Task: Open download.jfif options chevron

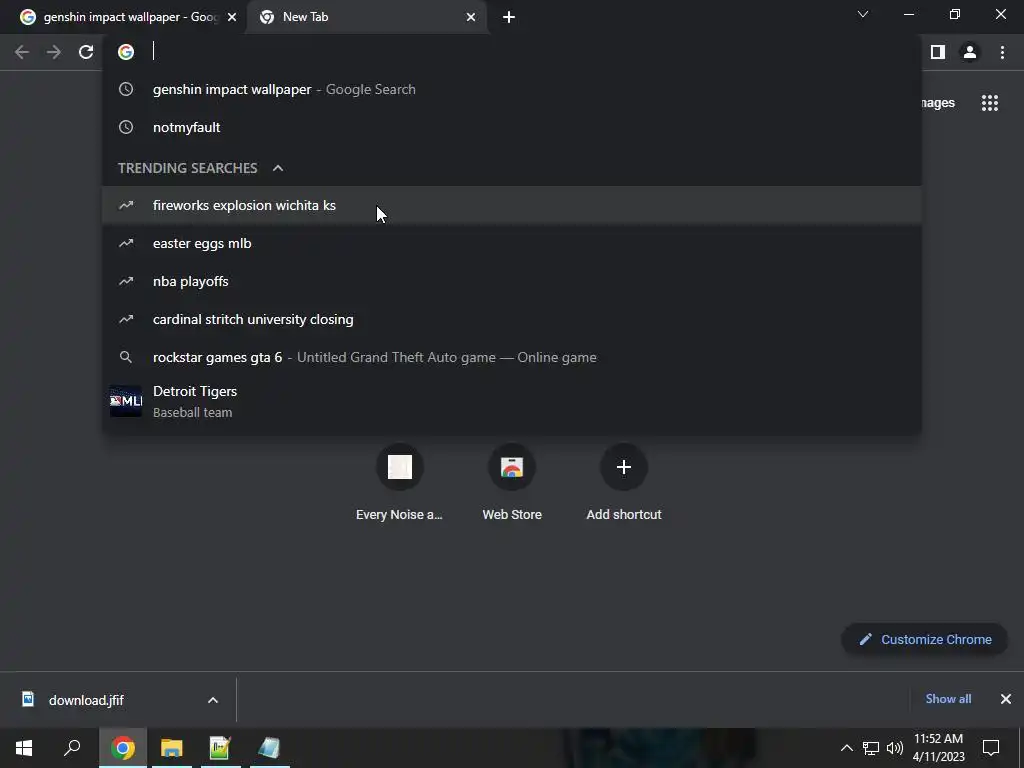Action: [x=213, y=700]
